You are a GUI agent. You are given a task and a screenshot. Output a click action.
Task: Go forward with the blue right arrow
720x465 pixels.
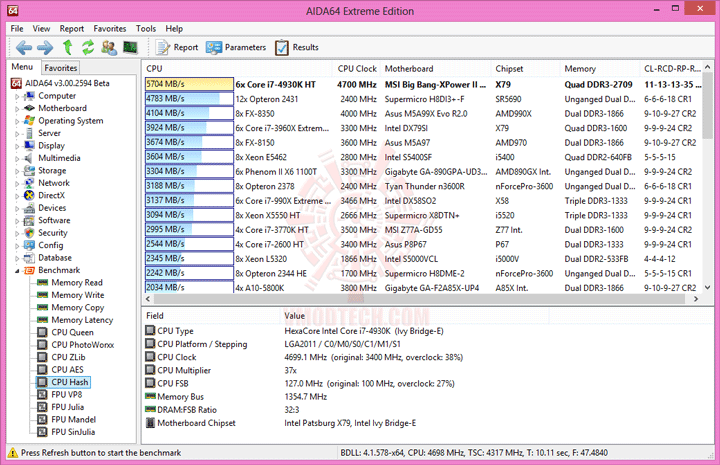(45, 47)
